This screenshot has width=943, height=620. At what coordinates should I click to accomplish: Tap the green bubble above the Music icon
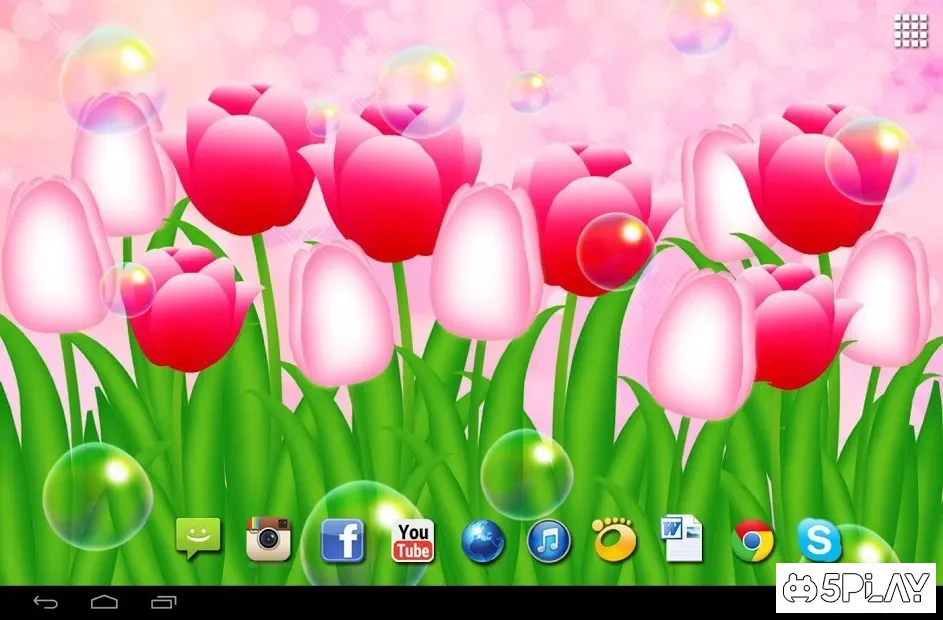point(526,474)
